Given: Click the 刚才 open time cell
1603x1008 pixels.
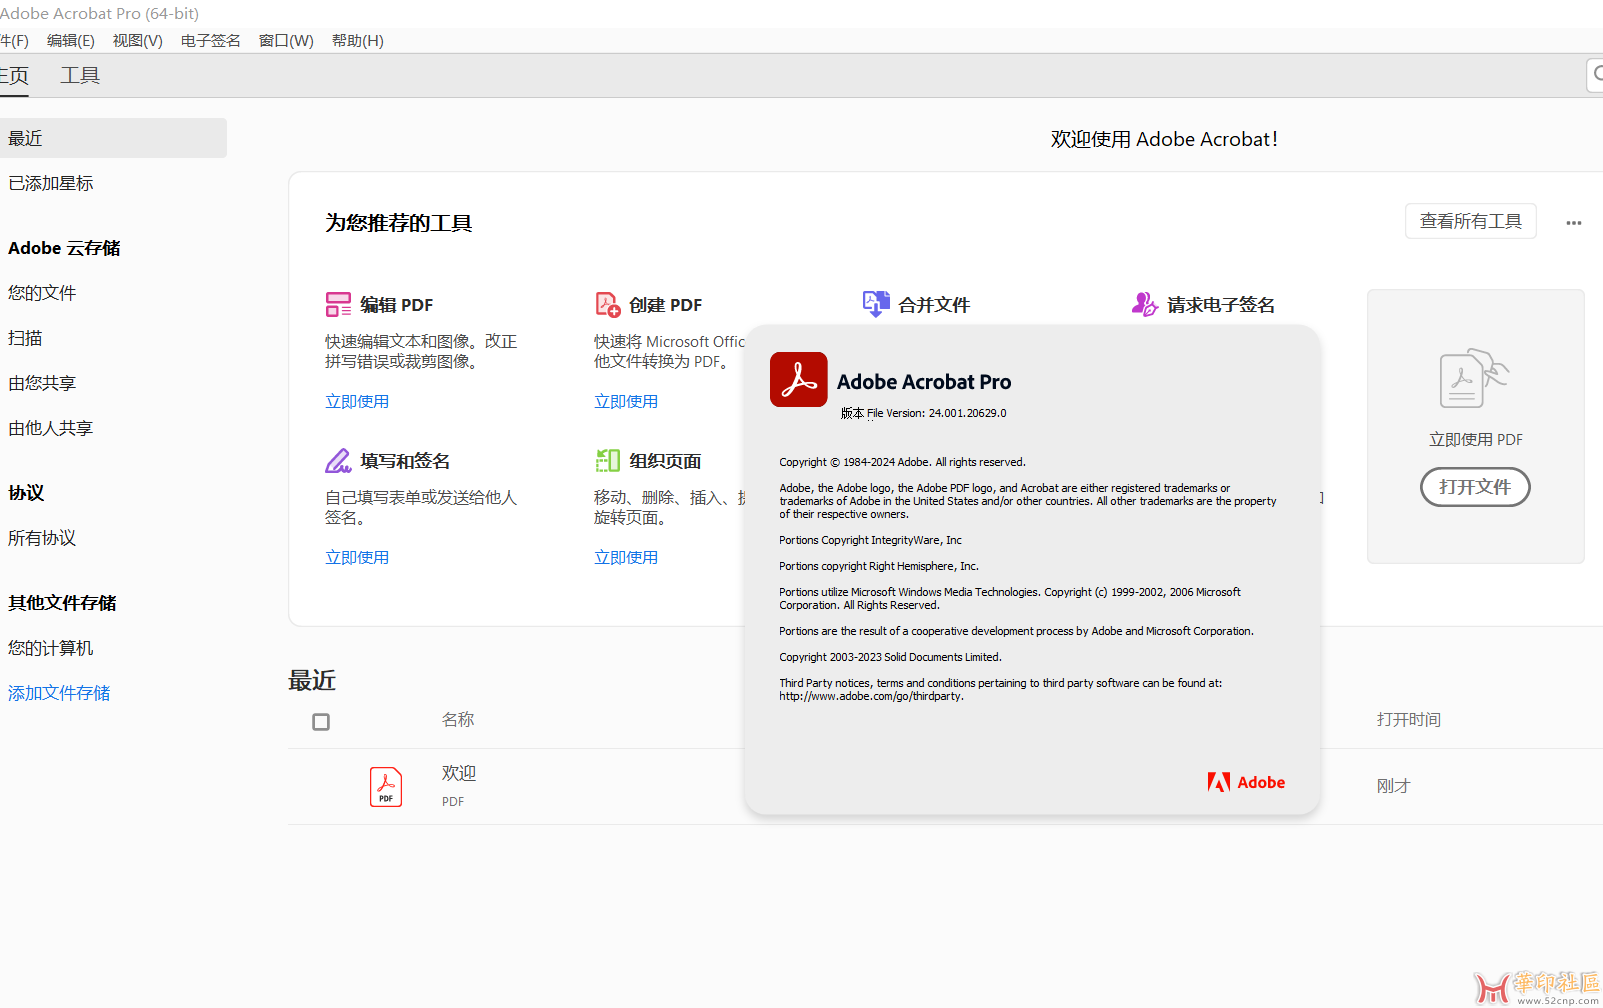Looking at the screenshot, I should tap(1393, 786).
